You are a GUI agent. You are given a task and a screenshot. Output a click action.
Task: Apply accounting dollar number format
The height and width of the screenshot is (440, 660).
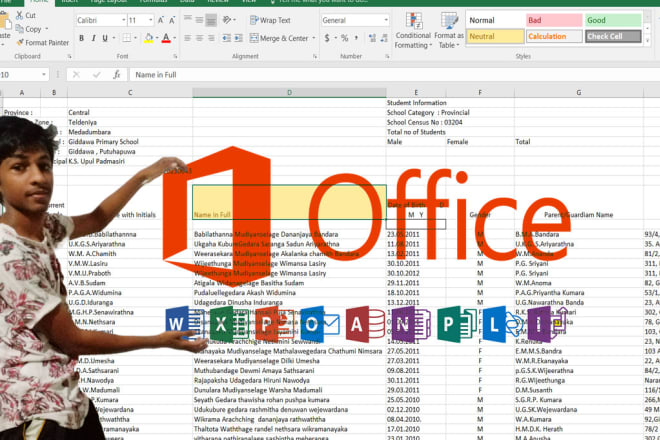[x=327, y=38]
